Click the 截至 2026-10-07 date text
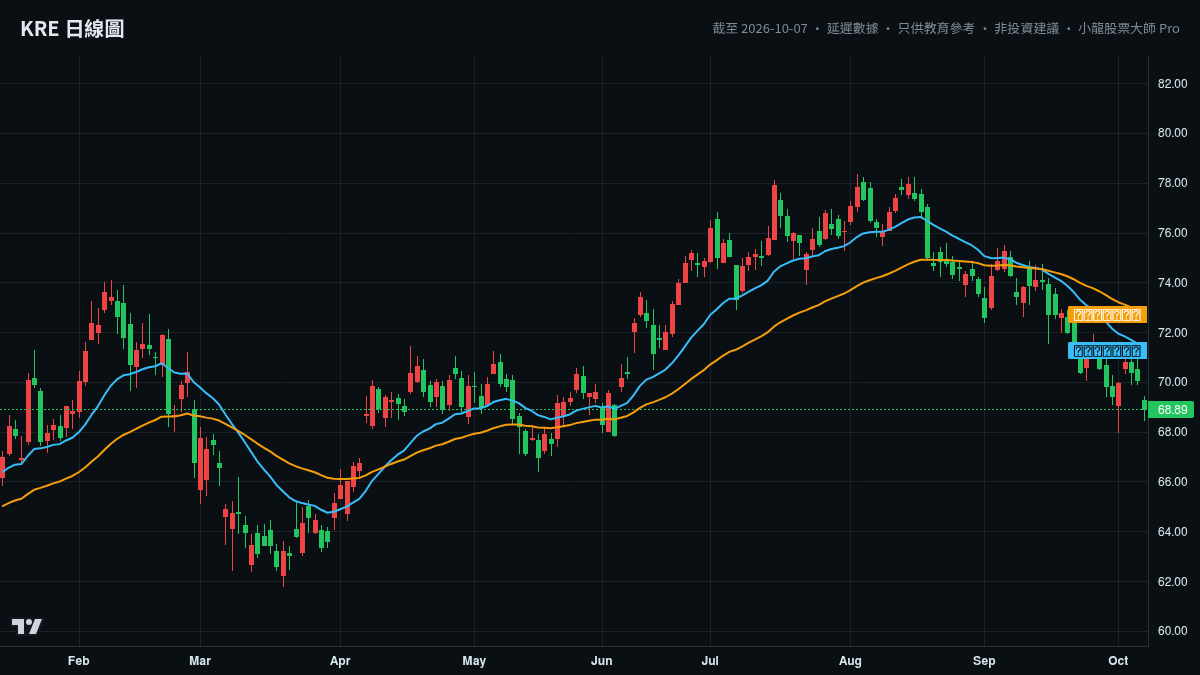Screen dimensions: 1200x675 coord(760,29)
